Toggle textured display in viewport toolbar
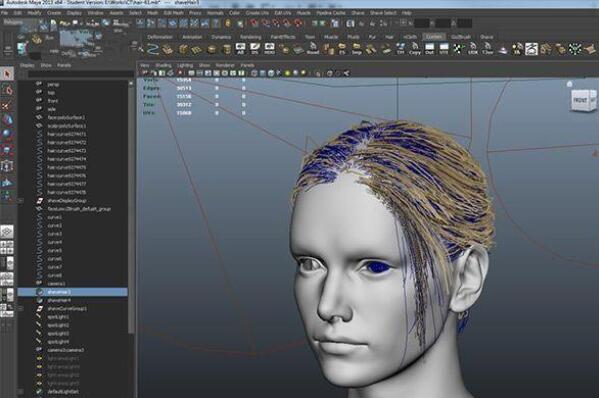599x398 pixels. (x=279, y=73)
